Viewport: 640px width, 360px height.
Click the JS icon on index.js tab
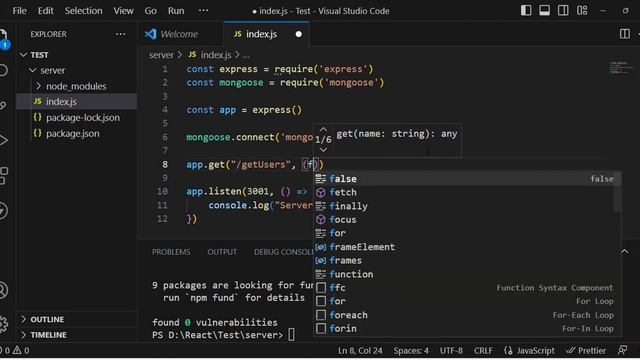coord(238,34)
